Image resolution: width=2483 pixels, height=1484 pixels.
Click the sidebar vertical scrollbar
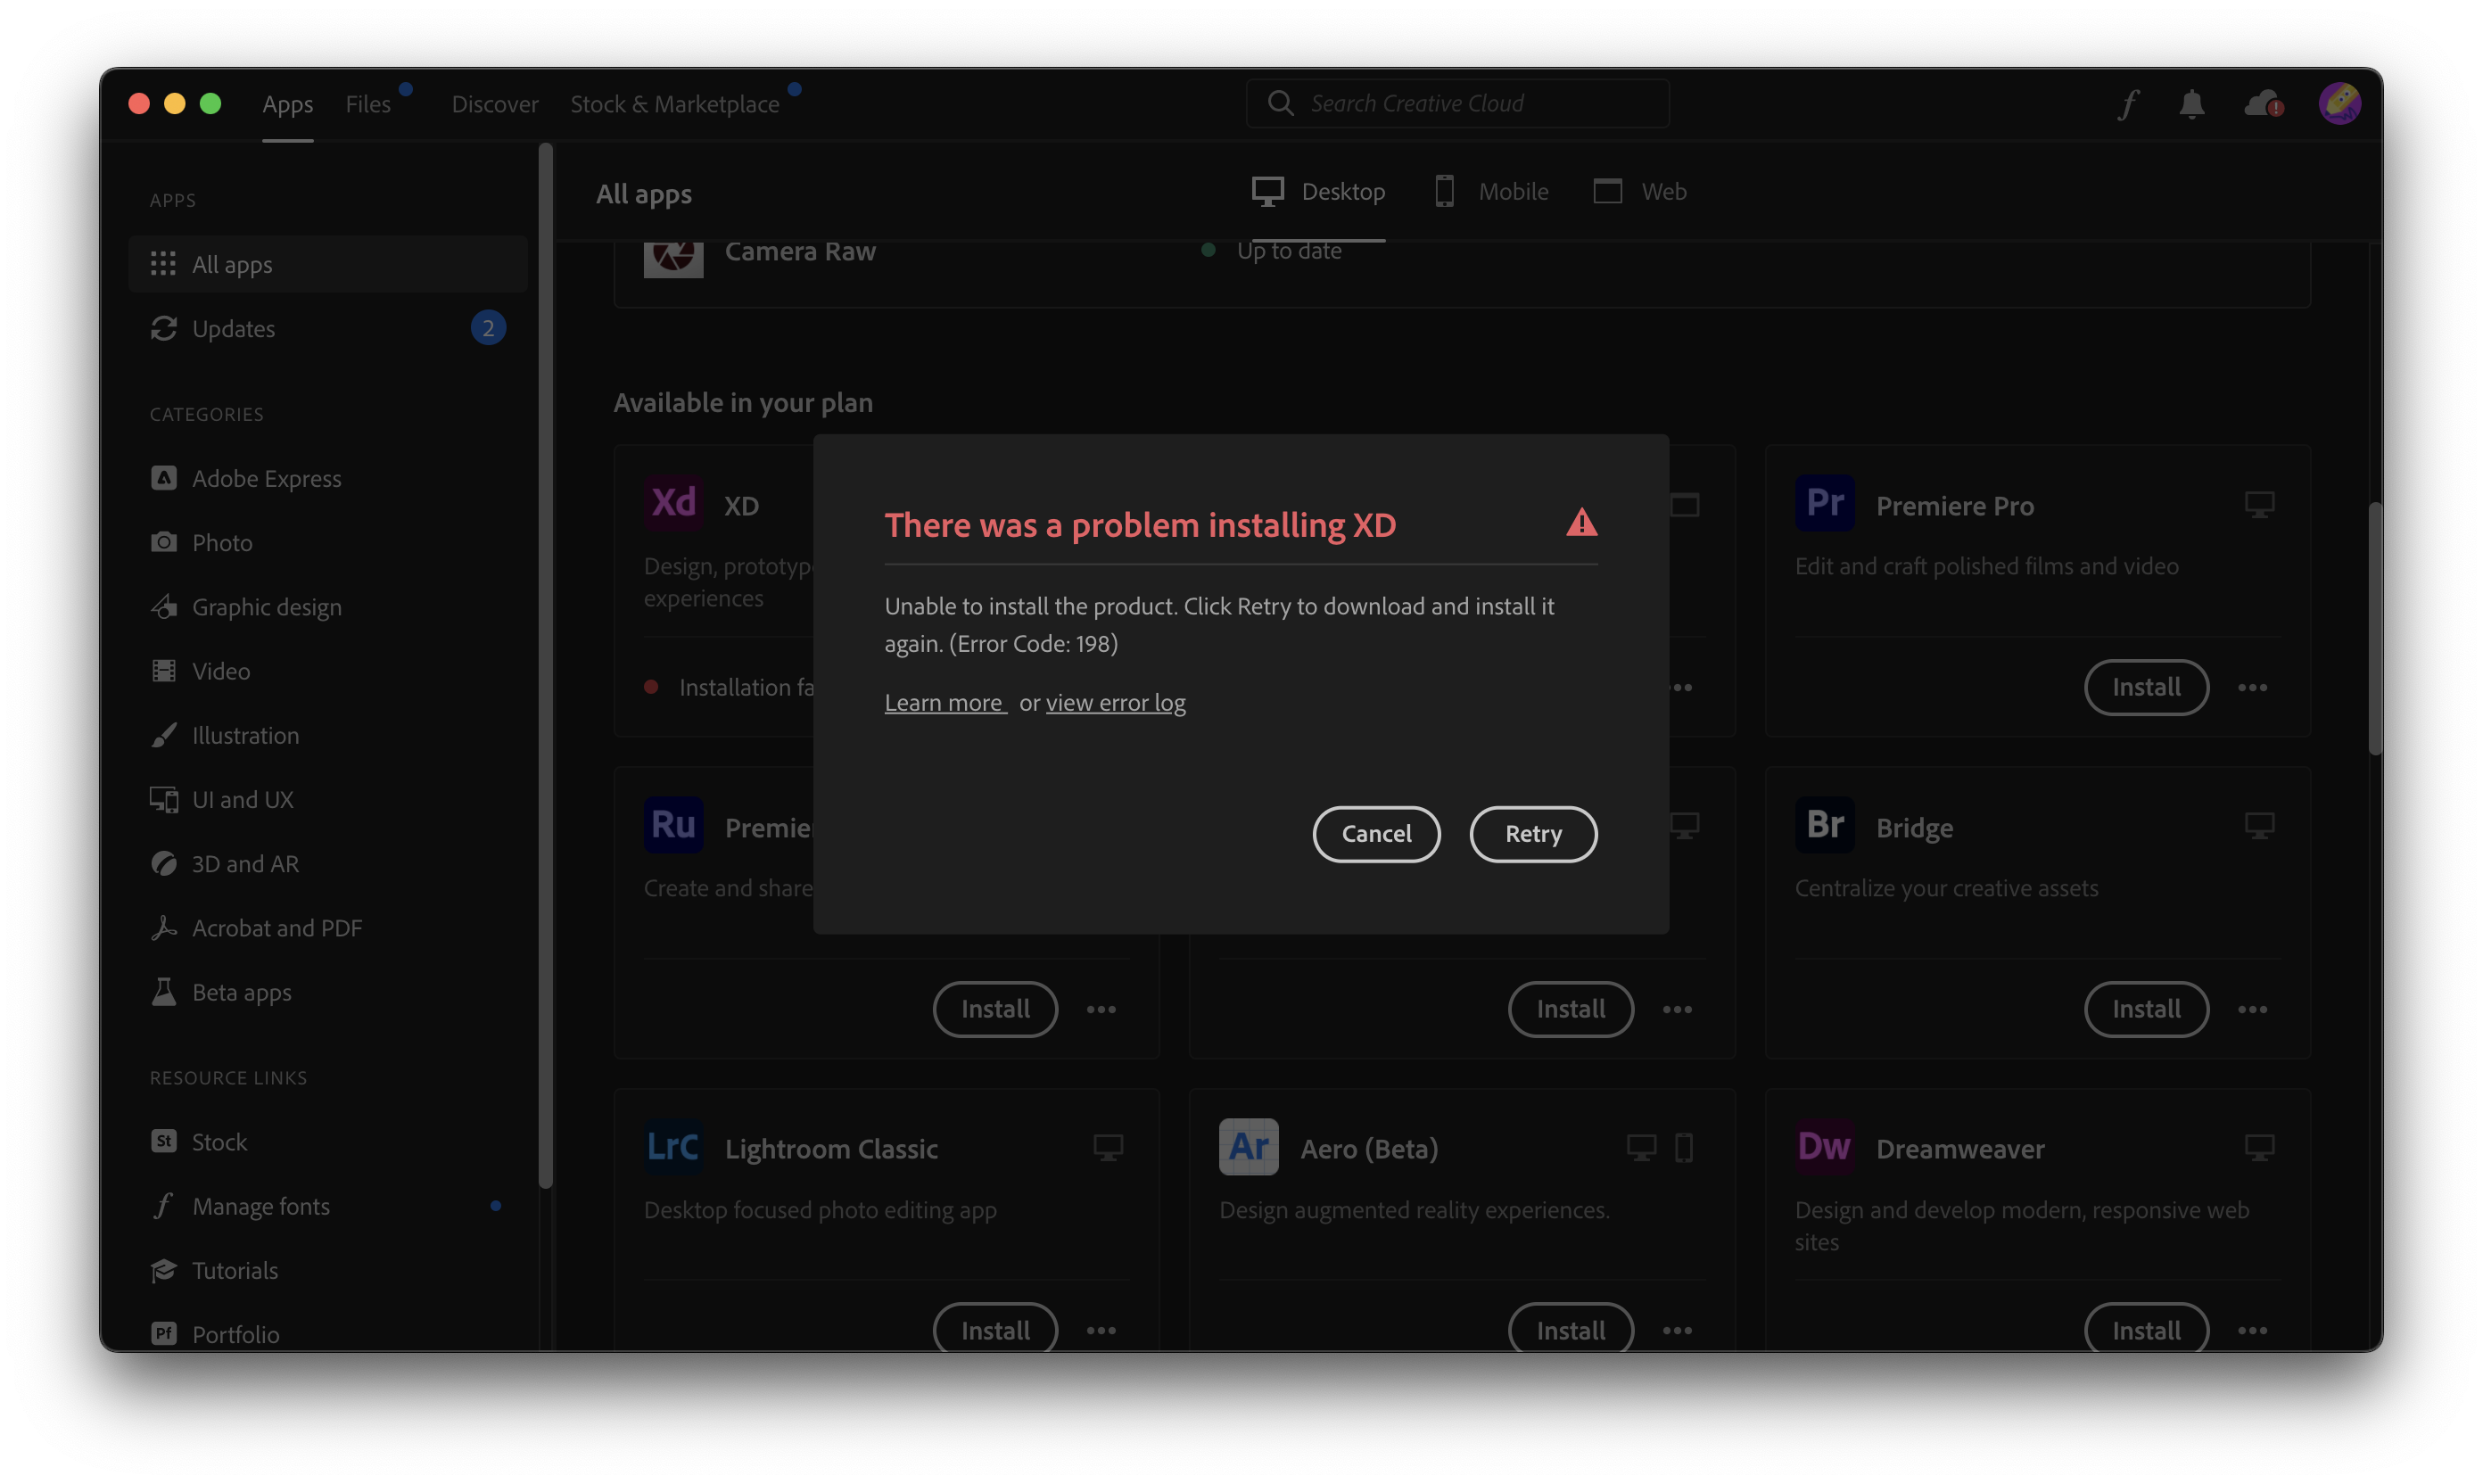pyautogui.click(x=545, y=665)
